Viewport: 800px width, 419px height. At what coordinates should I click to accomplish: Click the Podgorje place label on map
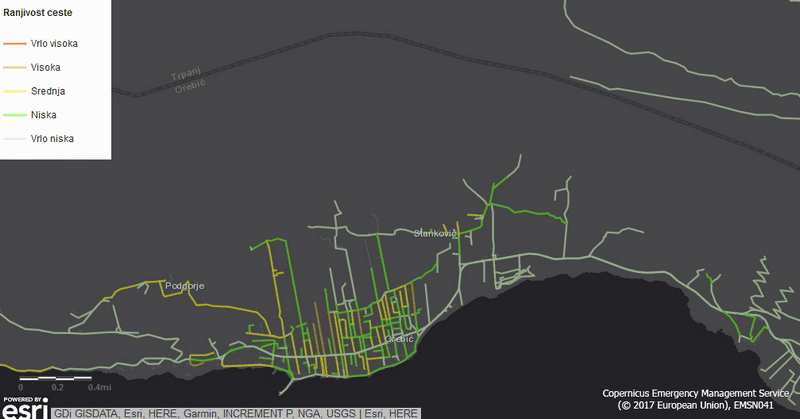click(184, 286)
